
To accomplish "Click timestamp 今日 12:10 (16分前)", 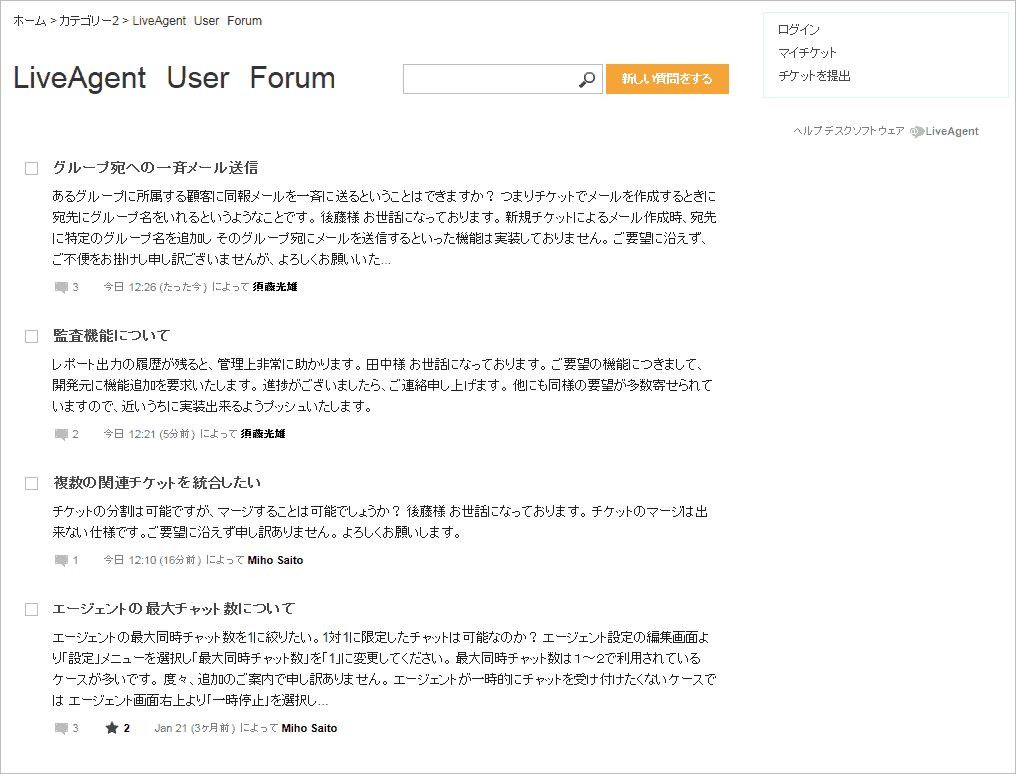I will (152, 560).
